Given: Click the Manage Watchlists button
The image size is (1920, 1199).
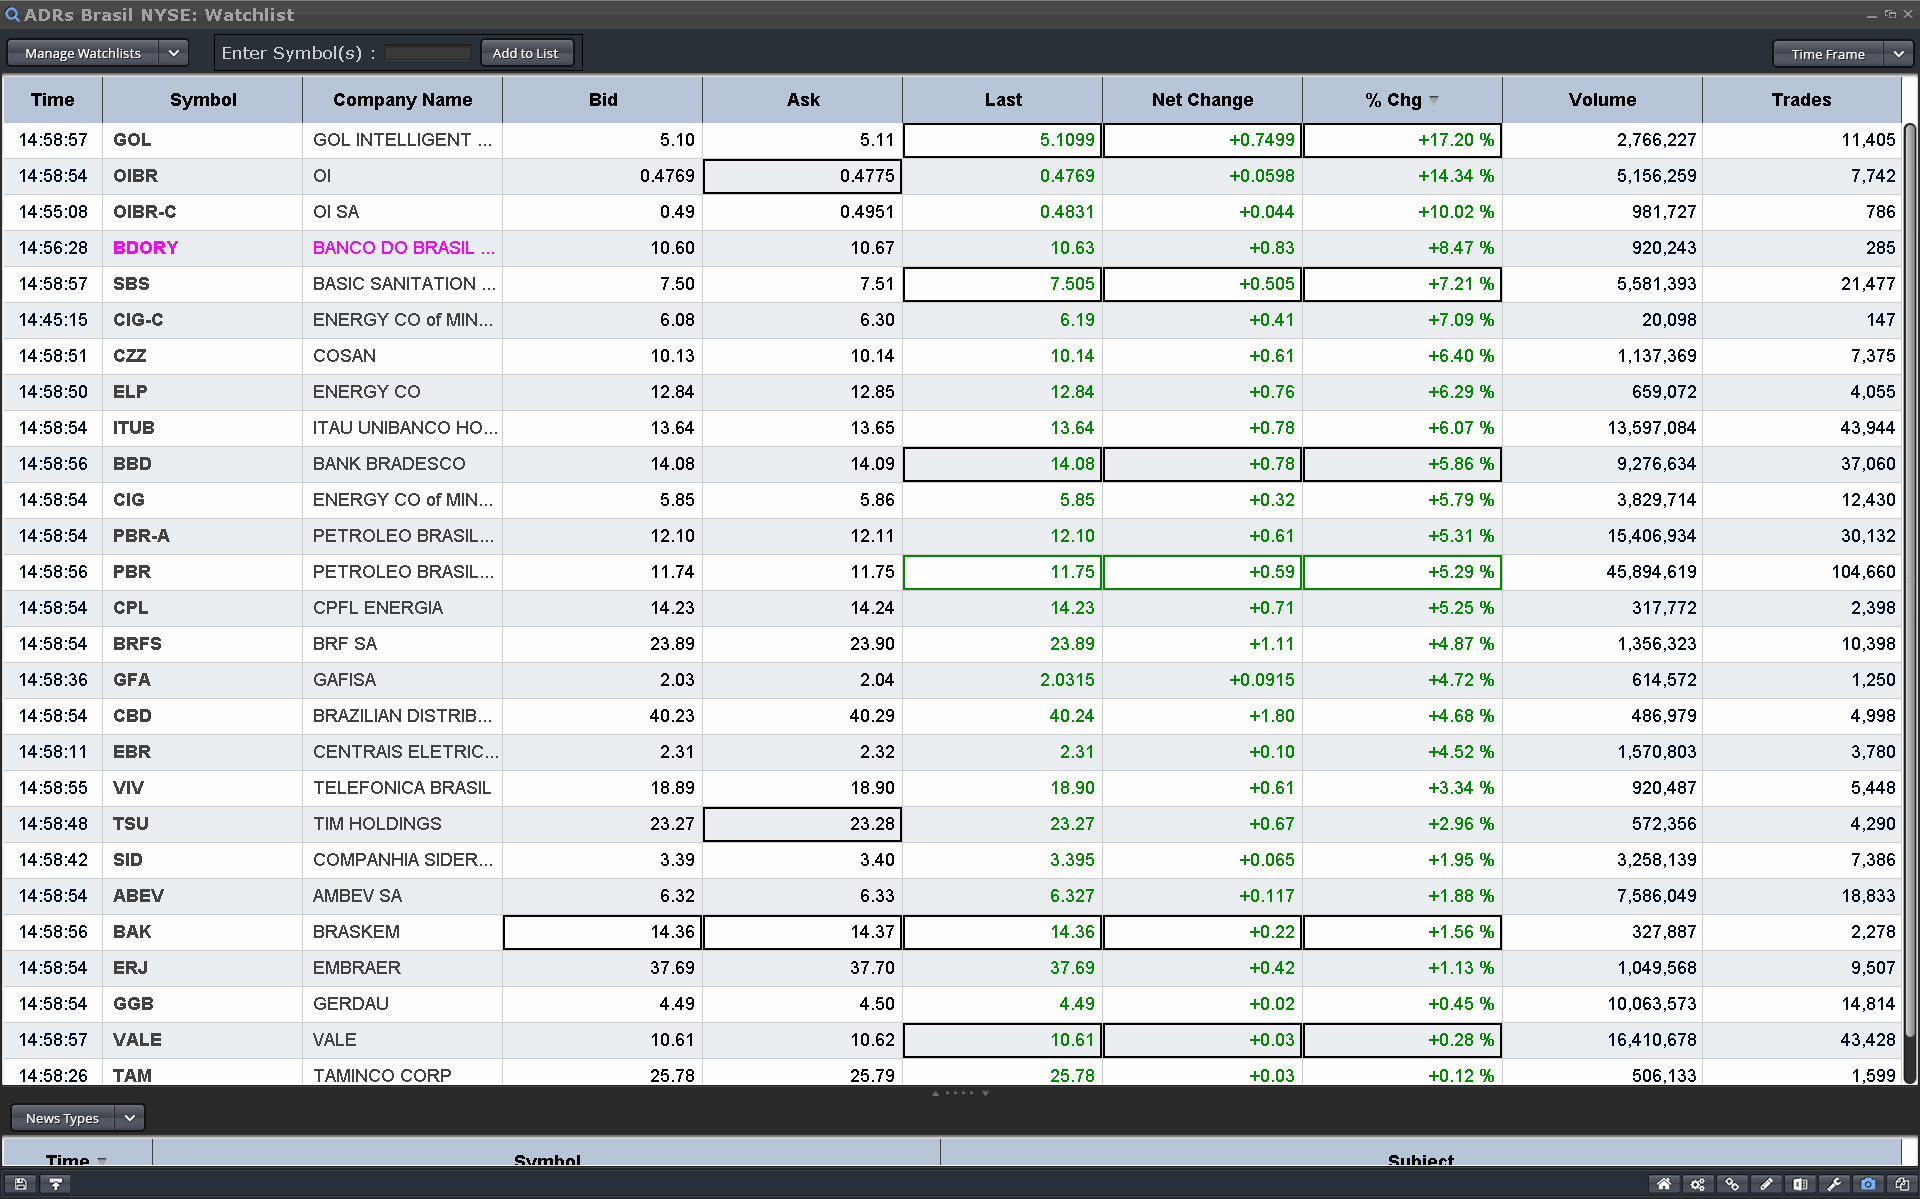Looking at the screenshot, I should point(83,53).
